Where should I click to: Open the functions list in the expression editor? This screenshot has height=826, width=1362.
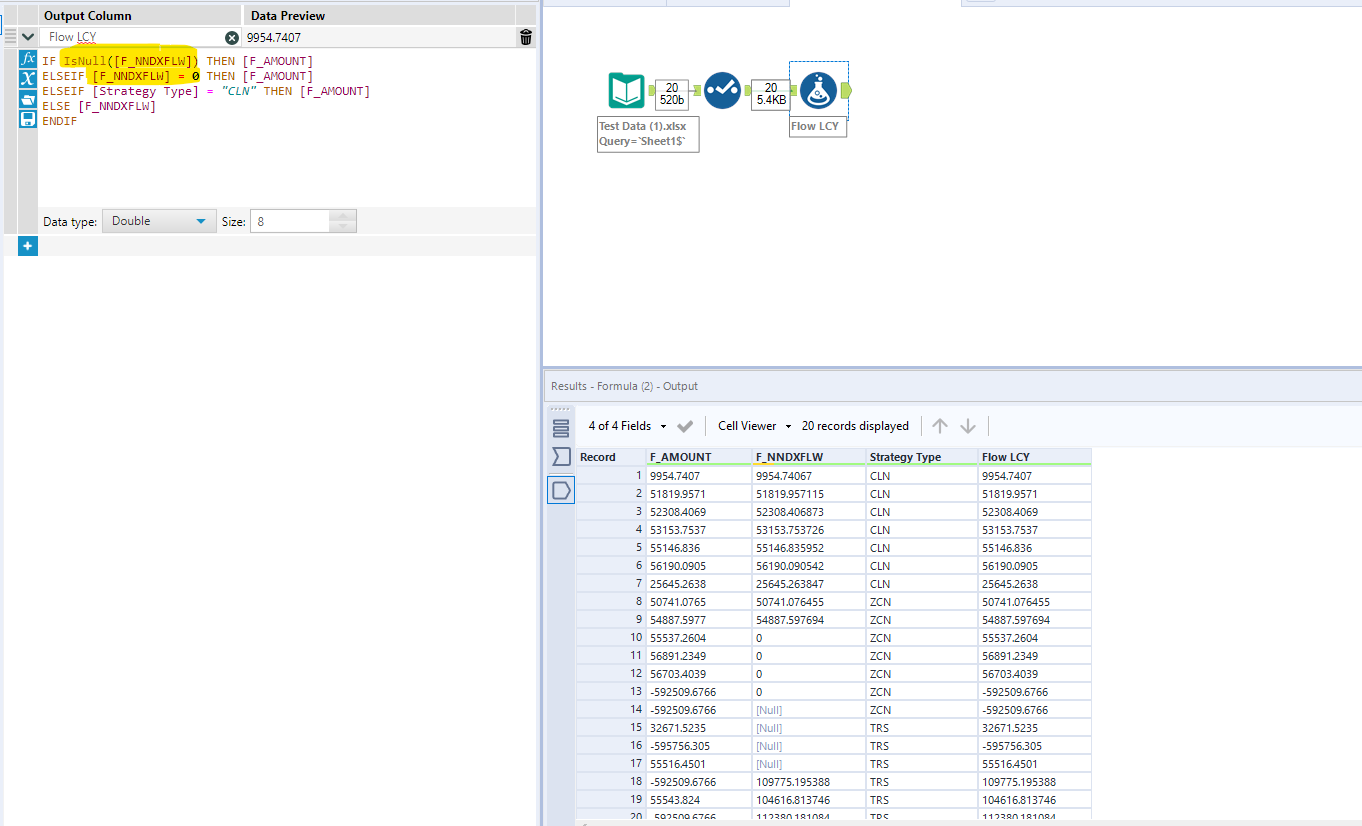[x=27, y=58]
